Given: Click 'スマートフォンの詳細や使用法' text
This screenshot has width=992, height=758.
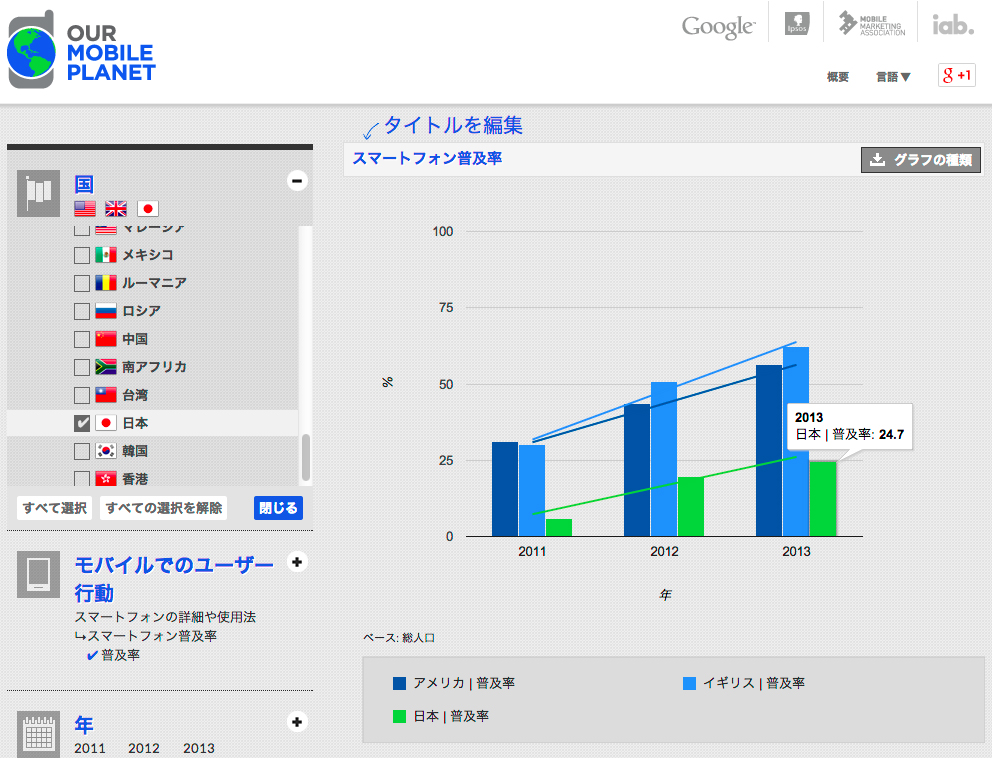Looking at the screenshot, I should click(x=165, y=617).
